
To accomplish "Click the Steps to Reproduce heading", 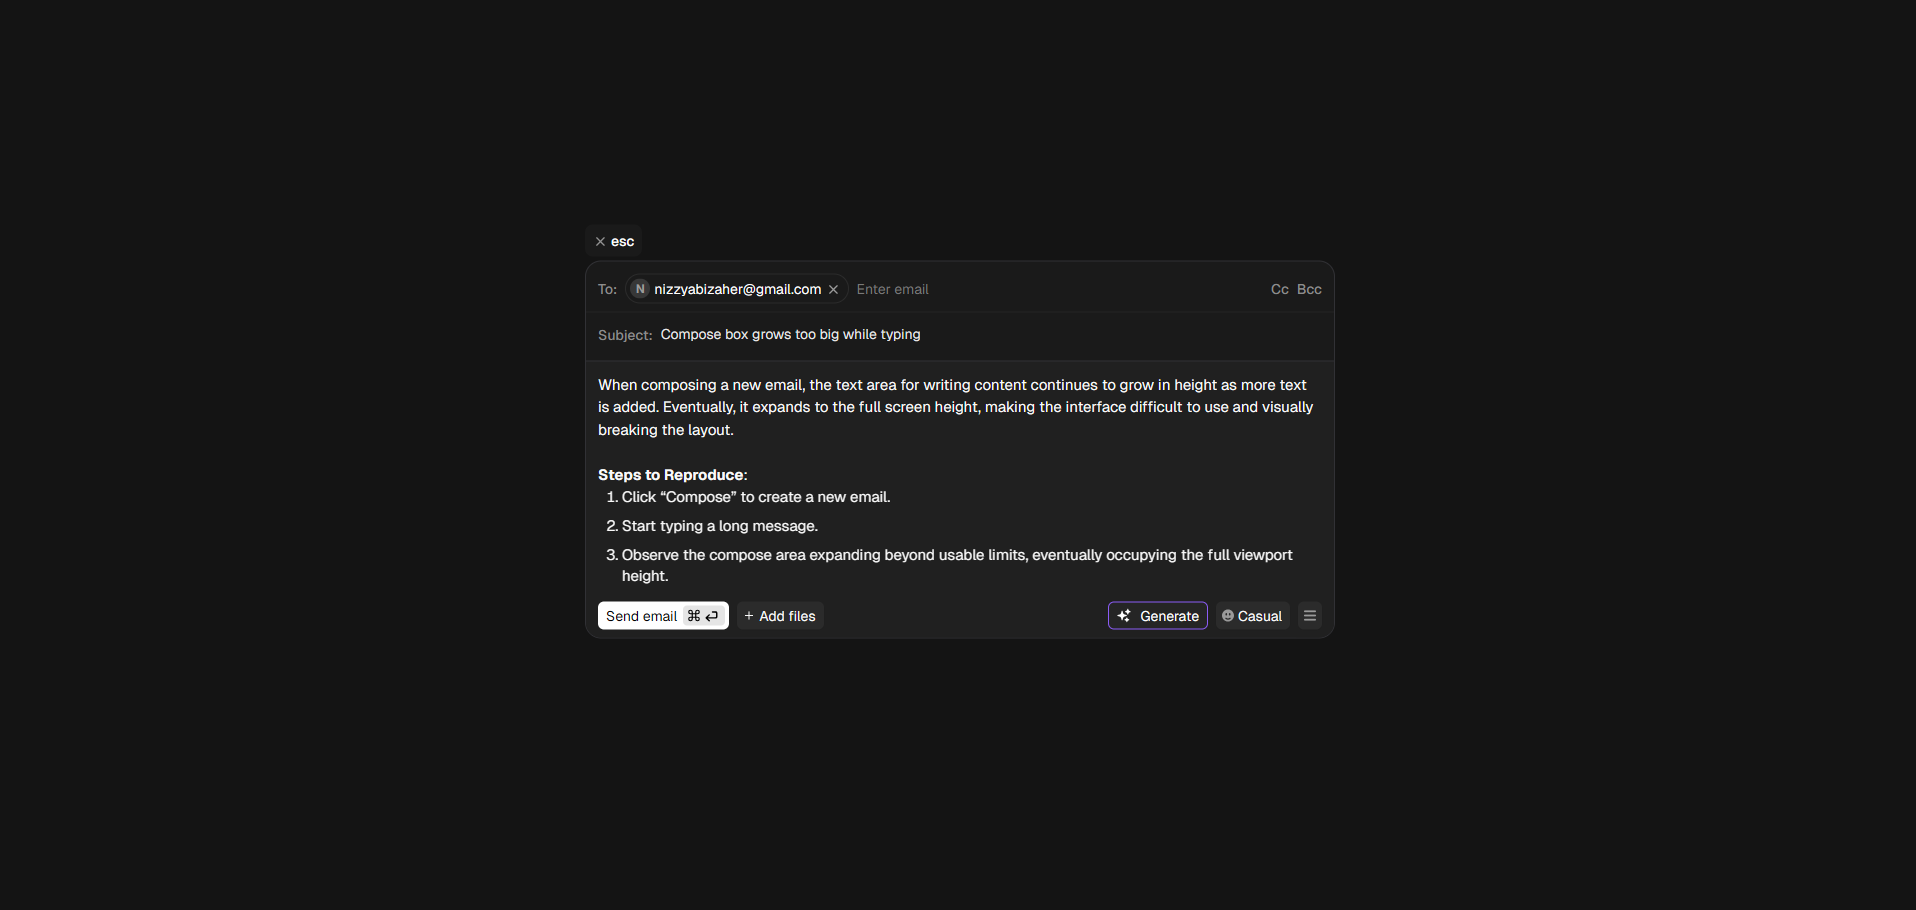I will (x=672, y=475).
